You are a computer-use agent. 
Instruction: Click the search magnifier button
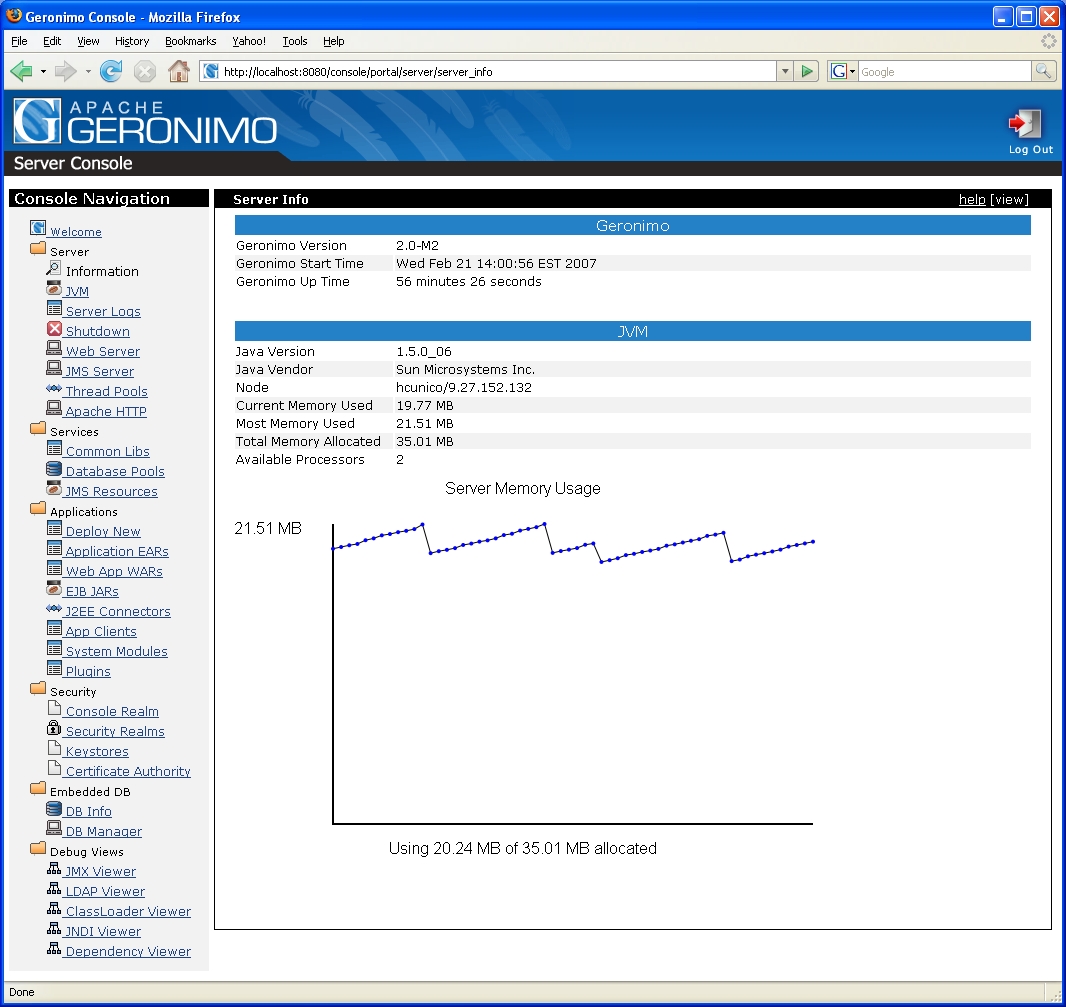[x=1043, y=71]
